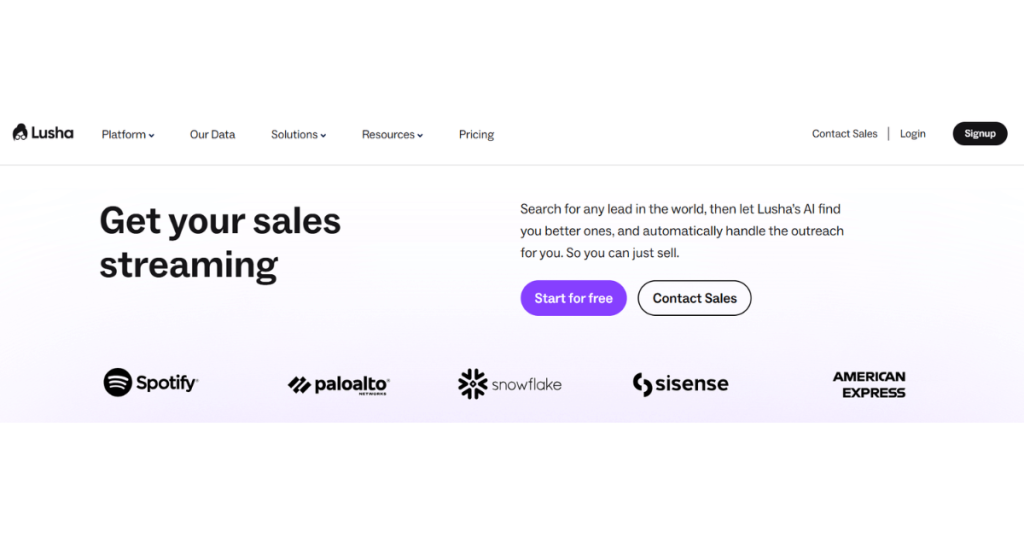Screen dimensions: 1024x538
Task: Click the Get your sales streaming headline
Action: click(220, 242)
